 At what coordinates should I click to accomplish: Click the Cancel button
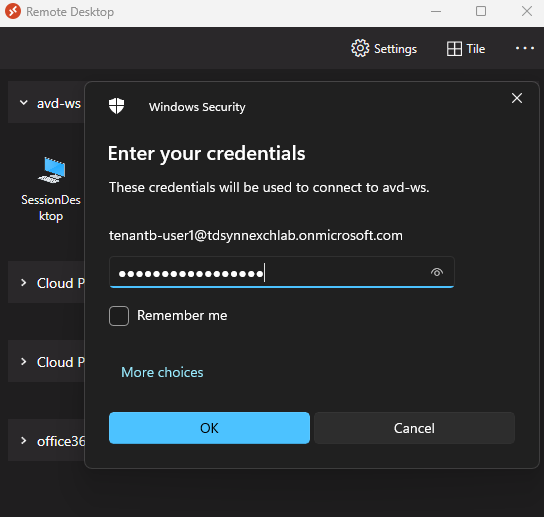[414, 428]
